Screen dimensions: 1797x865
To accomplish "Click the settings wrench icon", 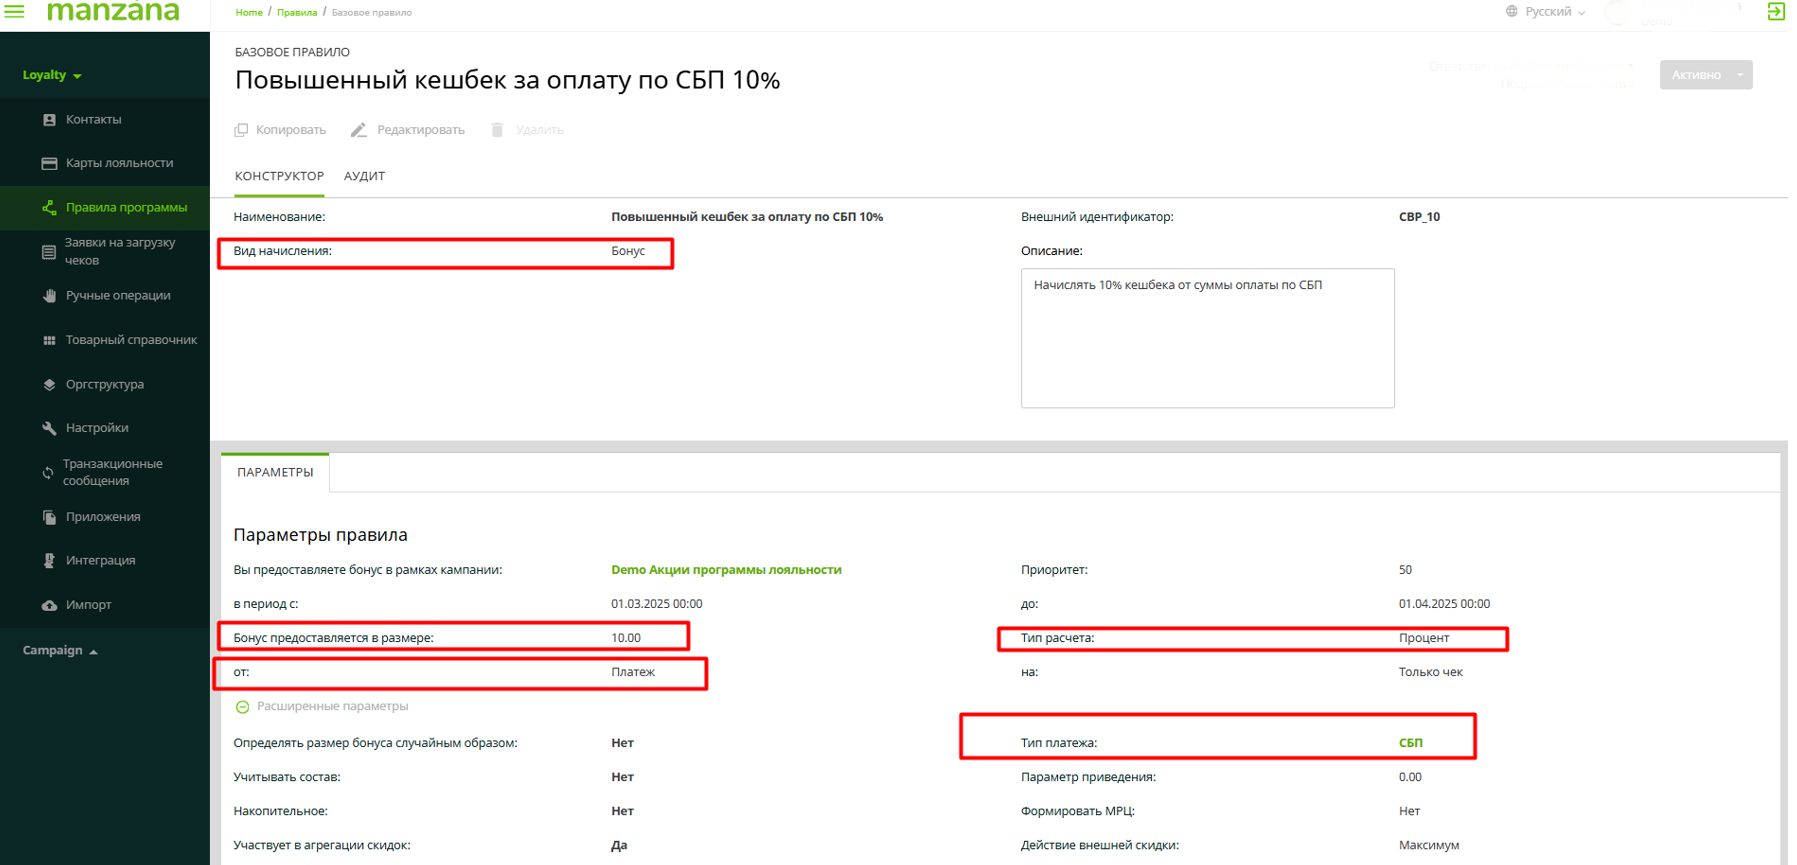I will [49, 428].
